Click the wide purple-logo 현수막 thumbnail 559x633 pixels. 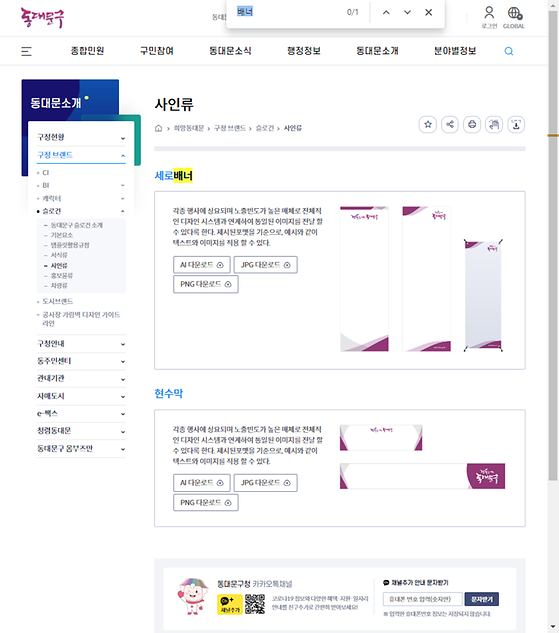pos(423,476)
